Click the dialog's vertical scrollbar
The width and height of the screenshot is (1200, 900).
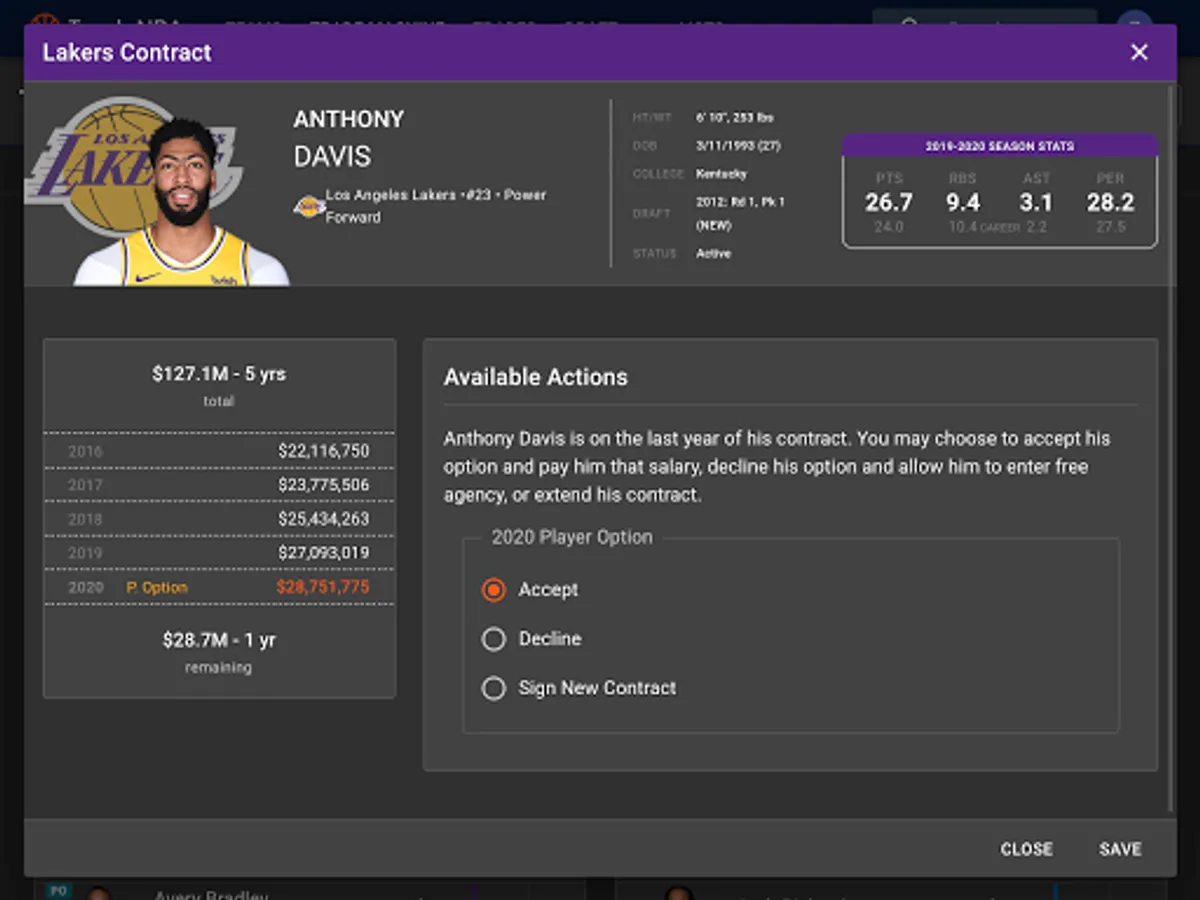pyautogui.click(x=1172, y=450)
